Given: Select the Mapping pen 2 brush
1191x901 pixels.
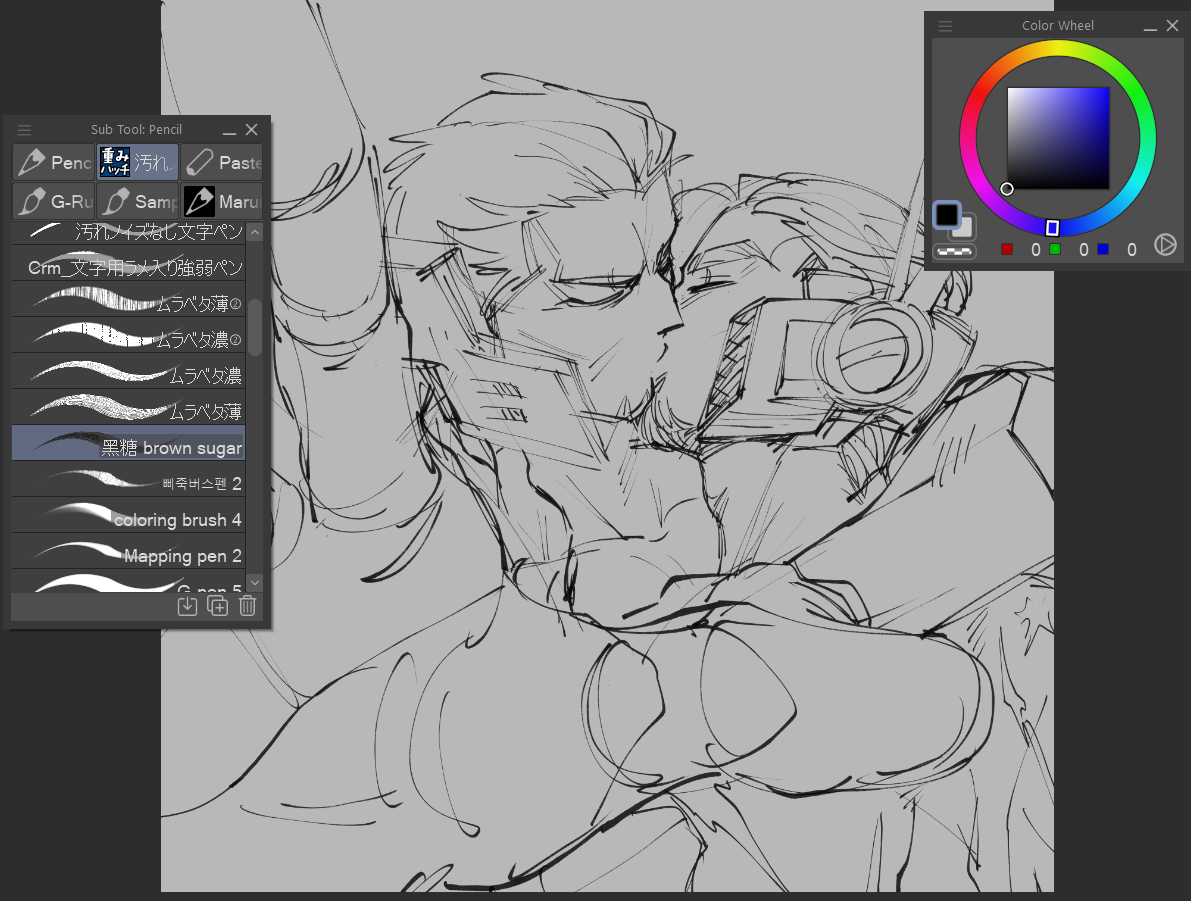Looking at the screenshot, I should tap(128, 555).
